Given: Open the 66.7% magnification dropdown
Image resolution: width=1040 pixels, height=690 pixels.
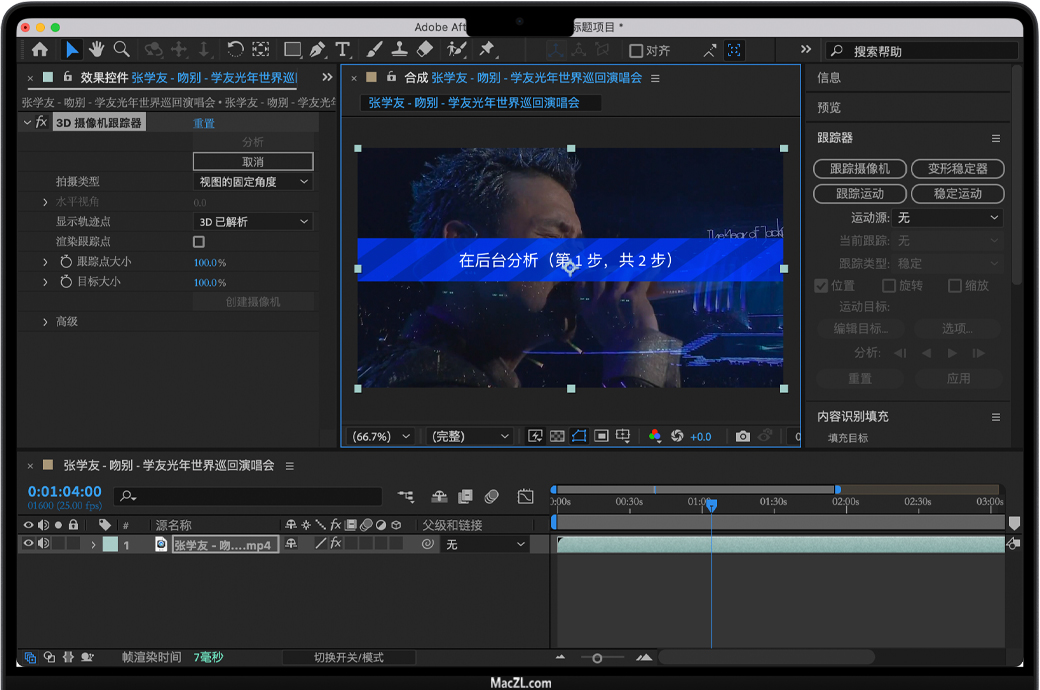Looking at the screenshot, I should click(x=381, y=436).
